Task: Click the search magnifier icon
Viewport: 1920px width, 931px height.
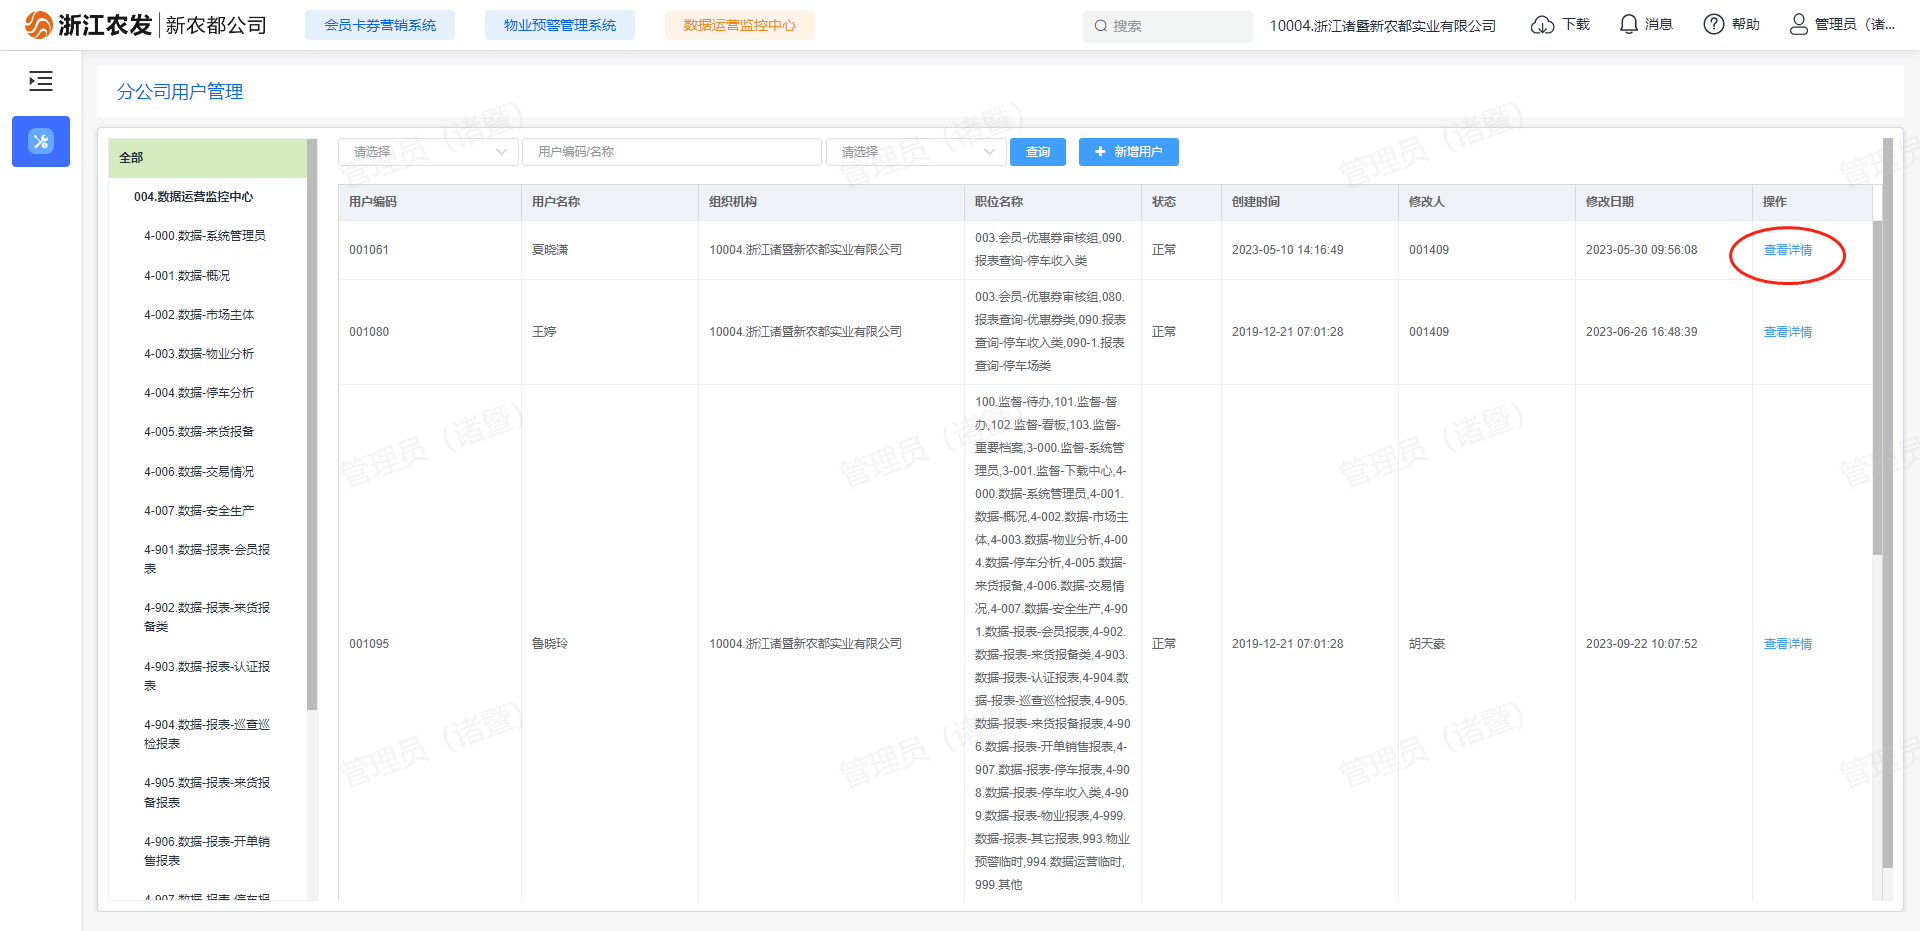Action: click(1101, 26)
